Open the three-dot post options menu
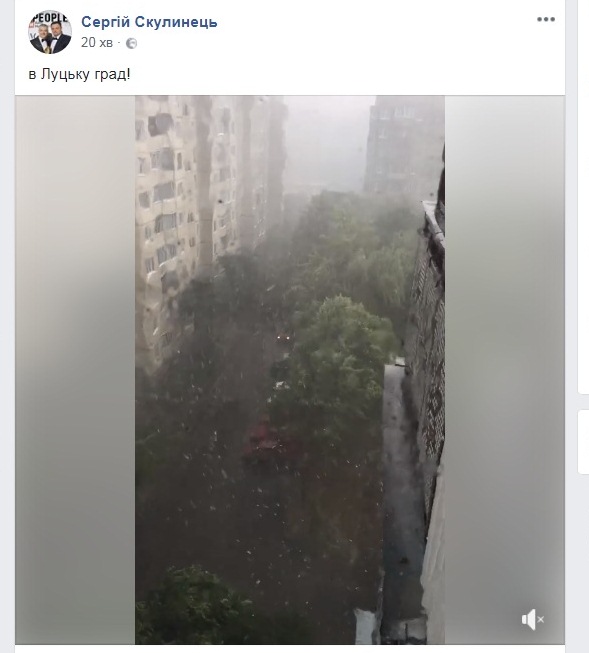Image resolution: width=589 pixels, height=653 pixels. coord(546,19)
